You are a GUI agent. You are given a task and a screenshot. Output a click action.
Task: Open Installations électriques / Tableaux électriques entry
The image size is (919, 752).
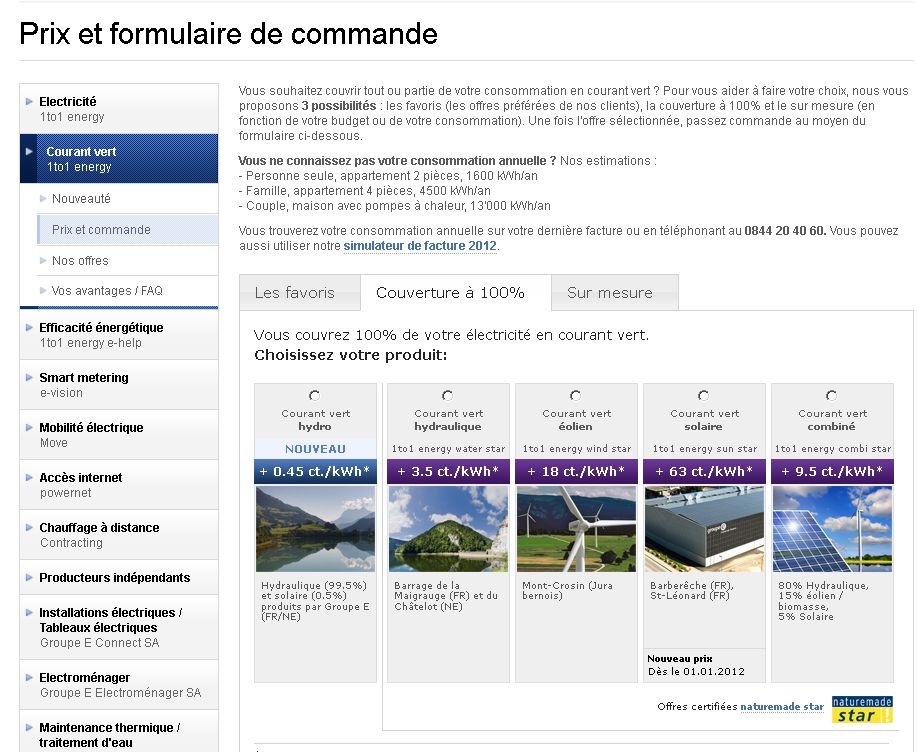click(x=119, y=627)
